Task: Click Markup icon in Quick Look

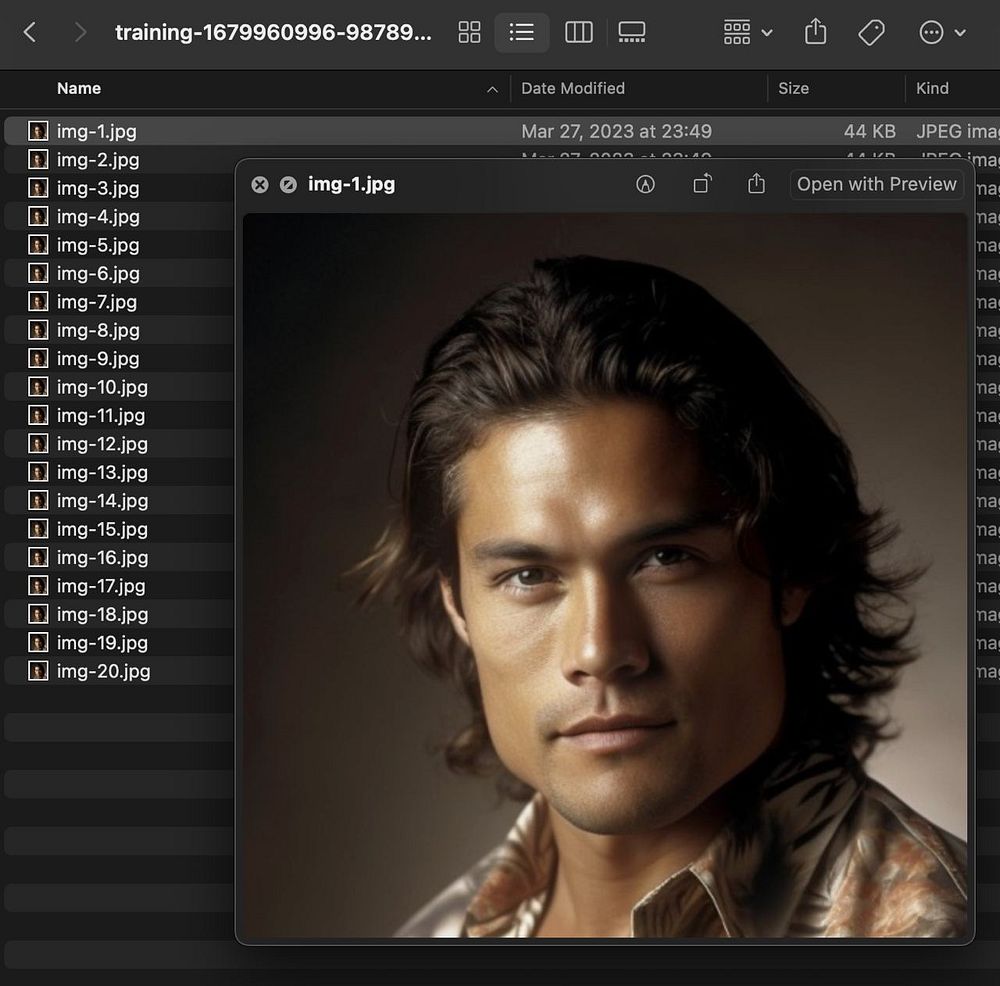Action: (x=646, y=184)
